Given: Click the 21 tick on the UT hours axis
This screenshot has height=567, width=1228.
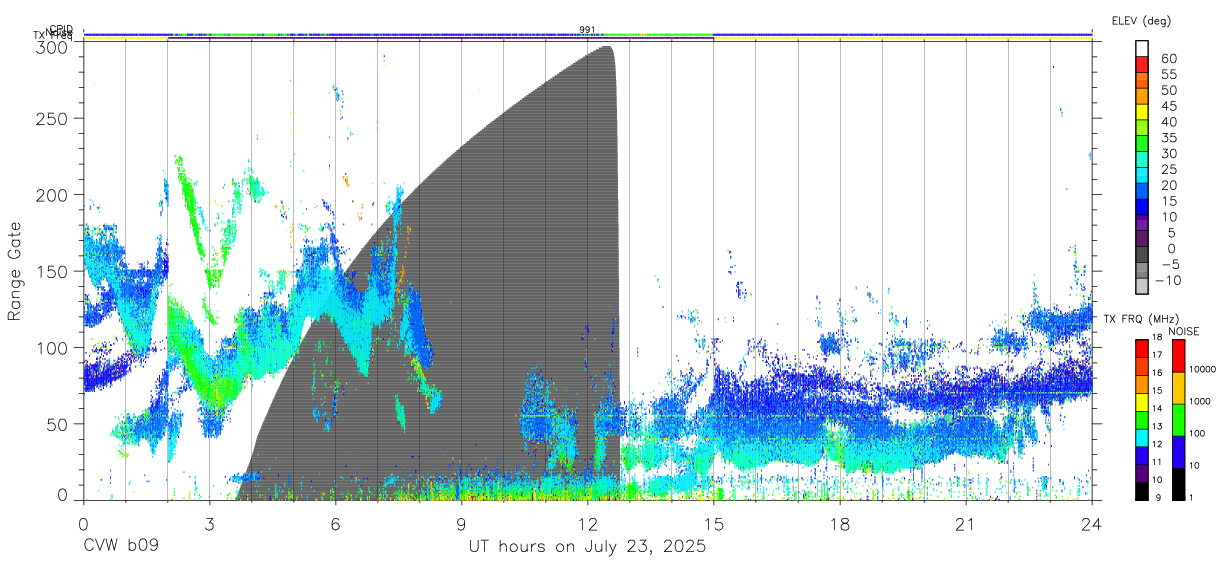Looking at the screenshot, I should point(965,524).
